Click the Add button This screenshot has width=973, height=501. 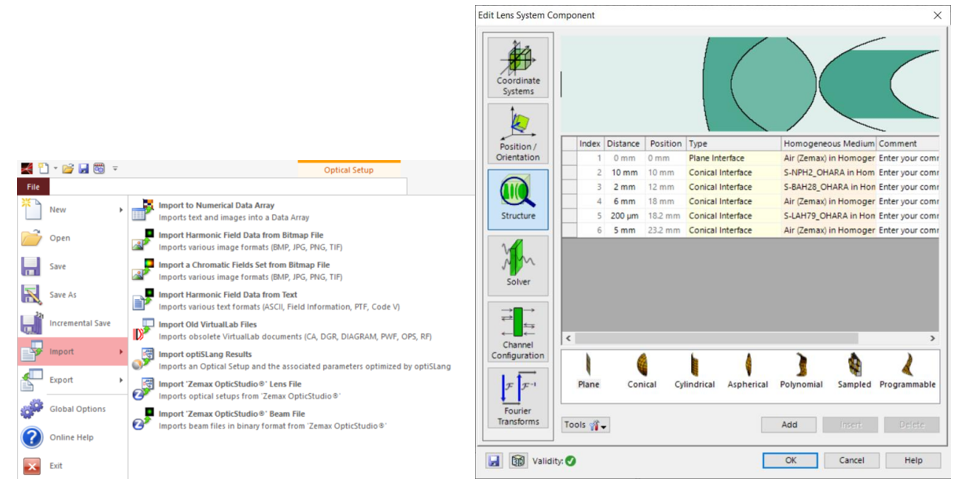point(789,425)
